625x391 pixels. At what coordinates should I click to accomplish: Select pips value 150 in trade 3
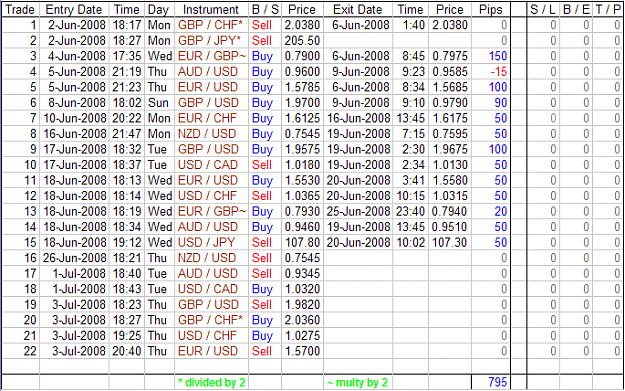498,56
